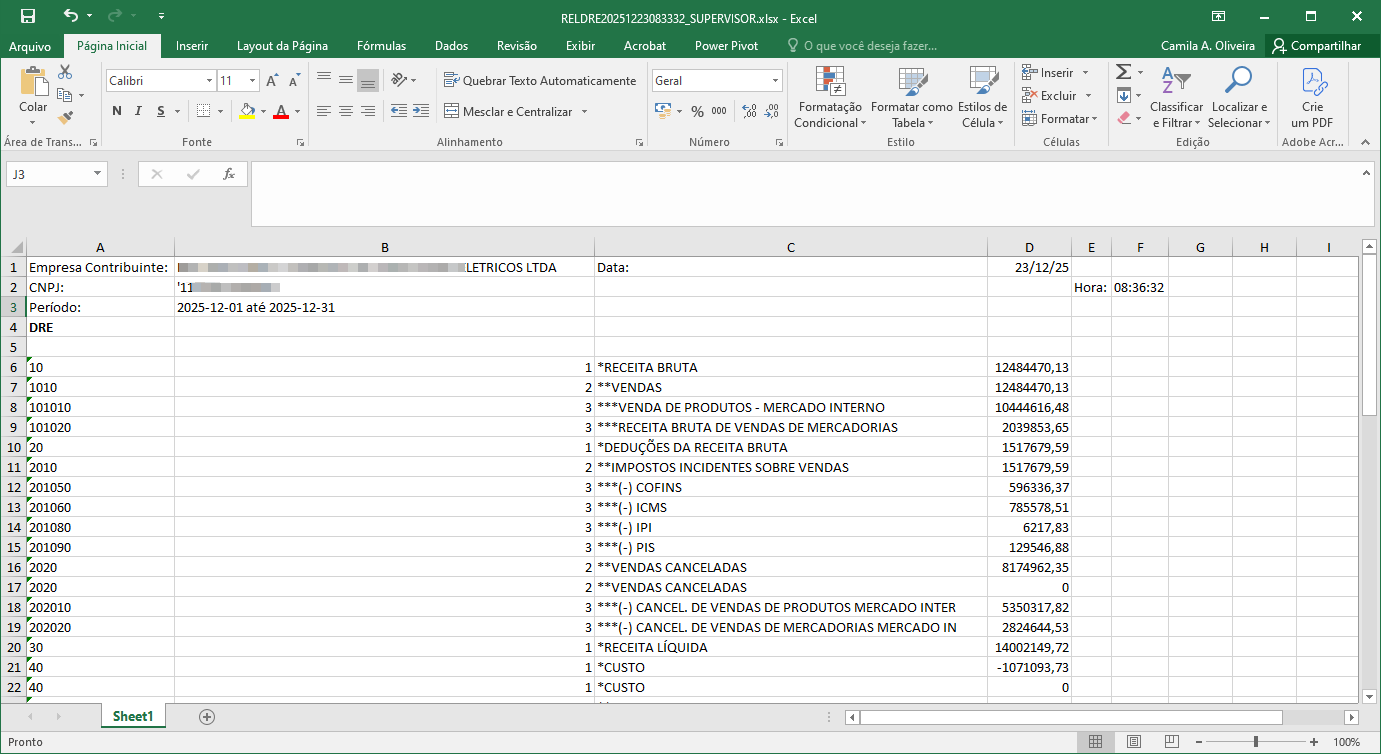1381x754 pixels.
Task: Toggle Quebrar Texto Automaticamente
Action: [x=540, y=81]
